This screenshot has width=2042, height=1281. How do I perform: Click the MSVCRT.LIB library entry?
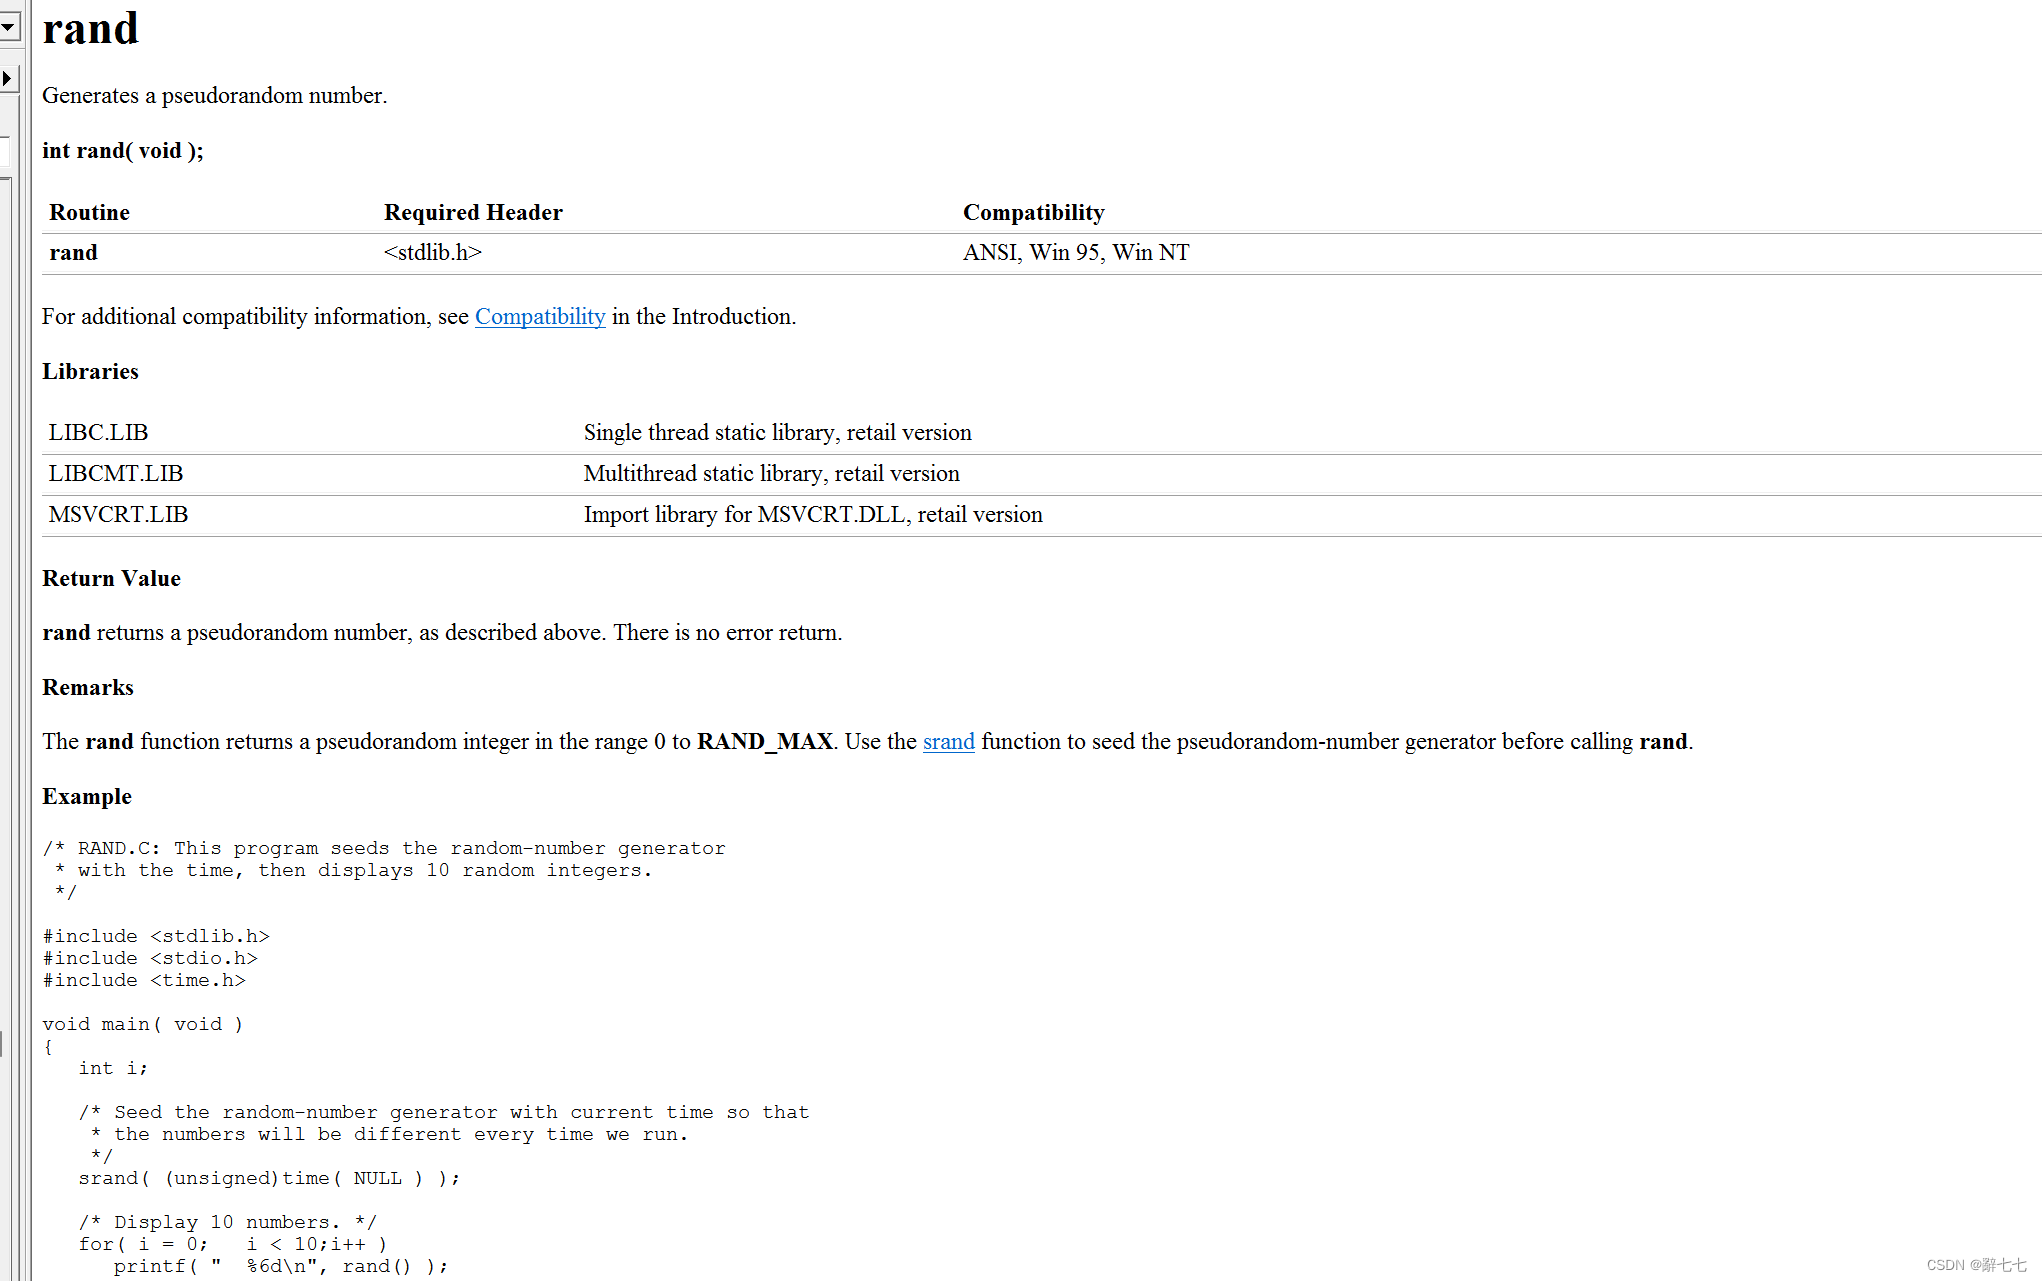click(118, 515)
